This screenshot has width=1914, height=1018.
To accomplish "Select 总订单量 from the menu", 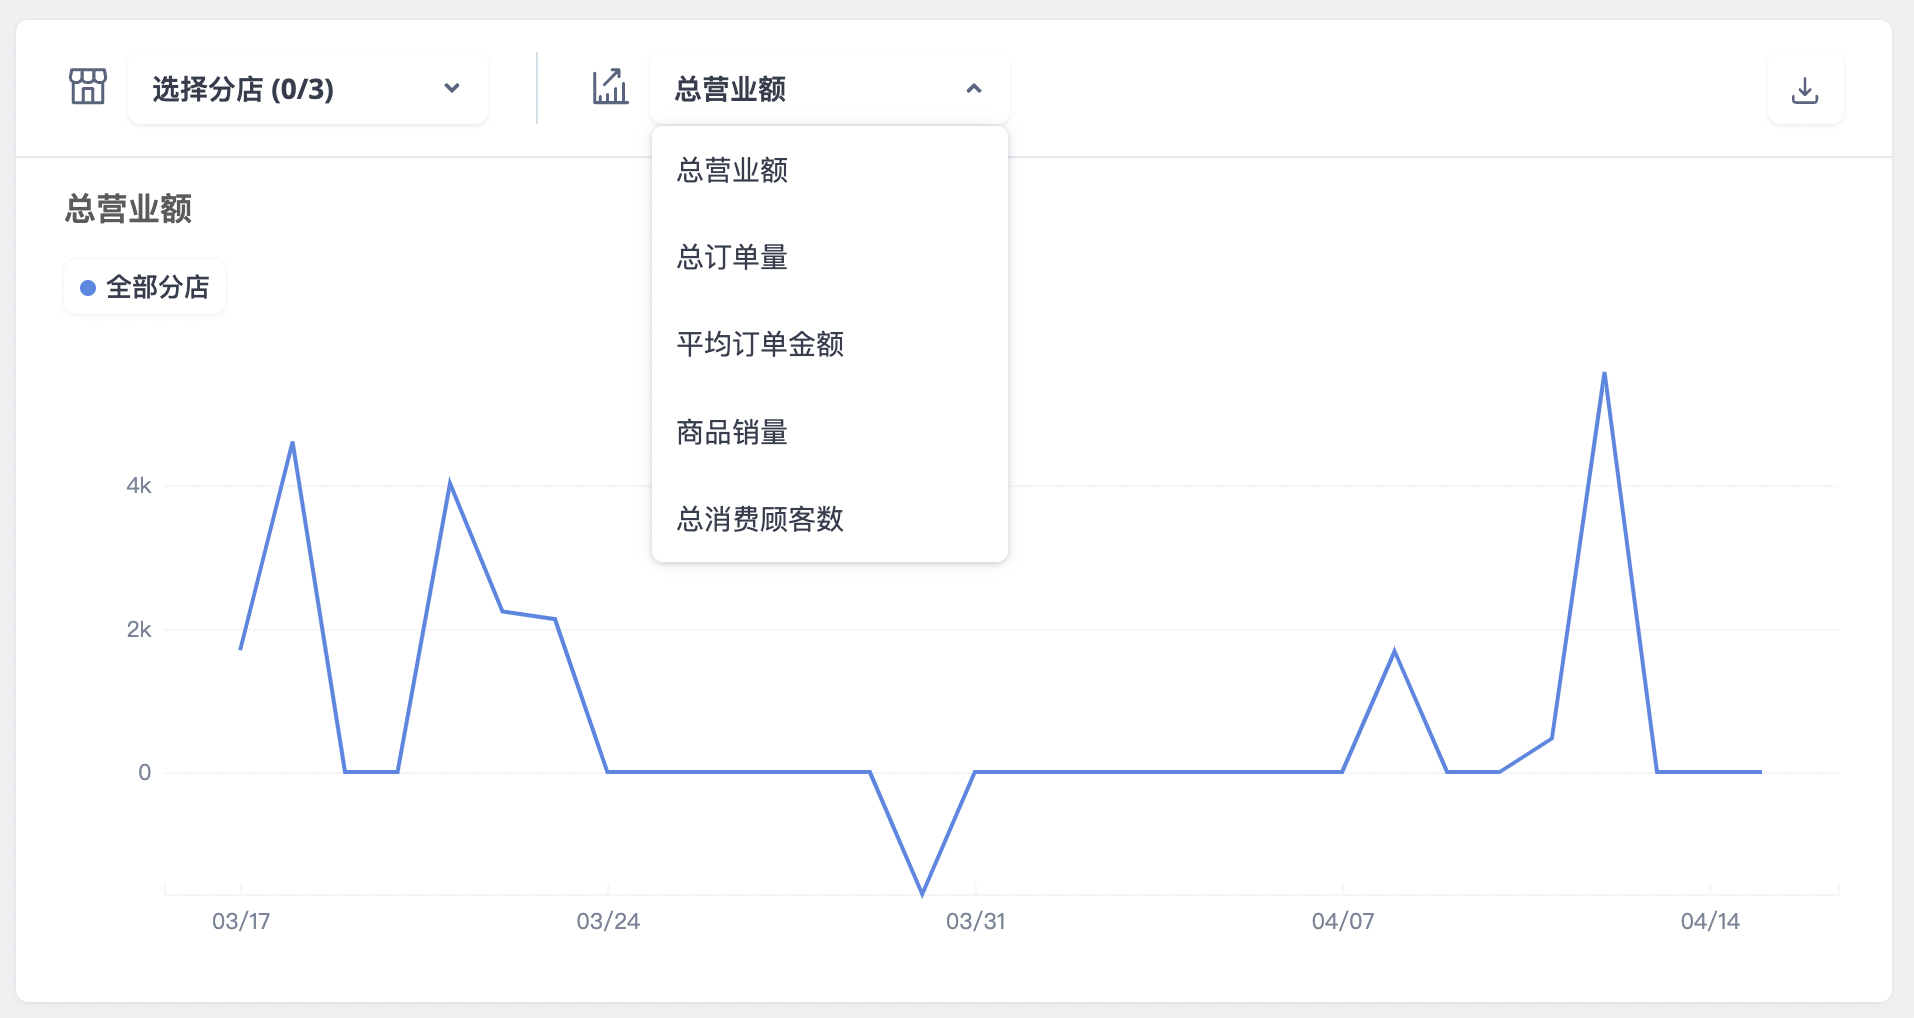I will (x=830, y=257).
